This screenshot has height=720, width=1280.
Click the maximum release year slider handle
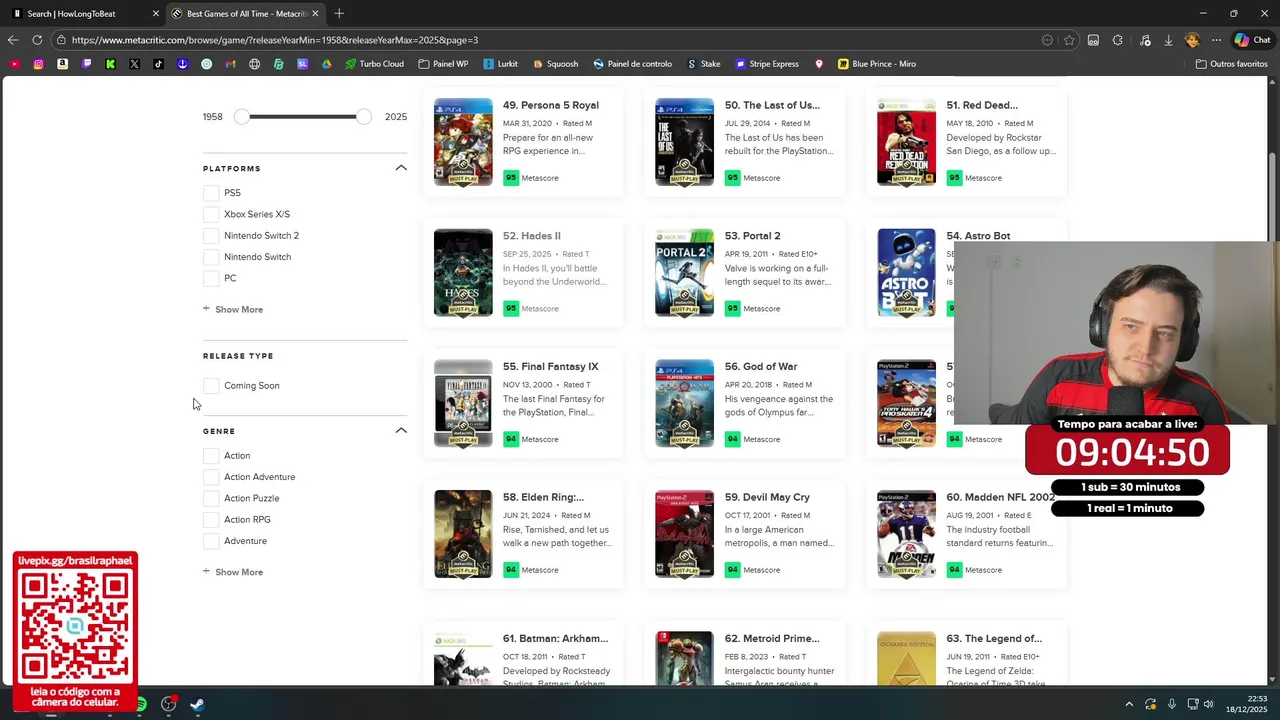(x=364, y=117)
